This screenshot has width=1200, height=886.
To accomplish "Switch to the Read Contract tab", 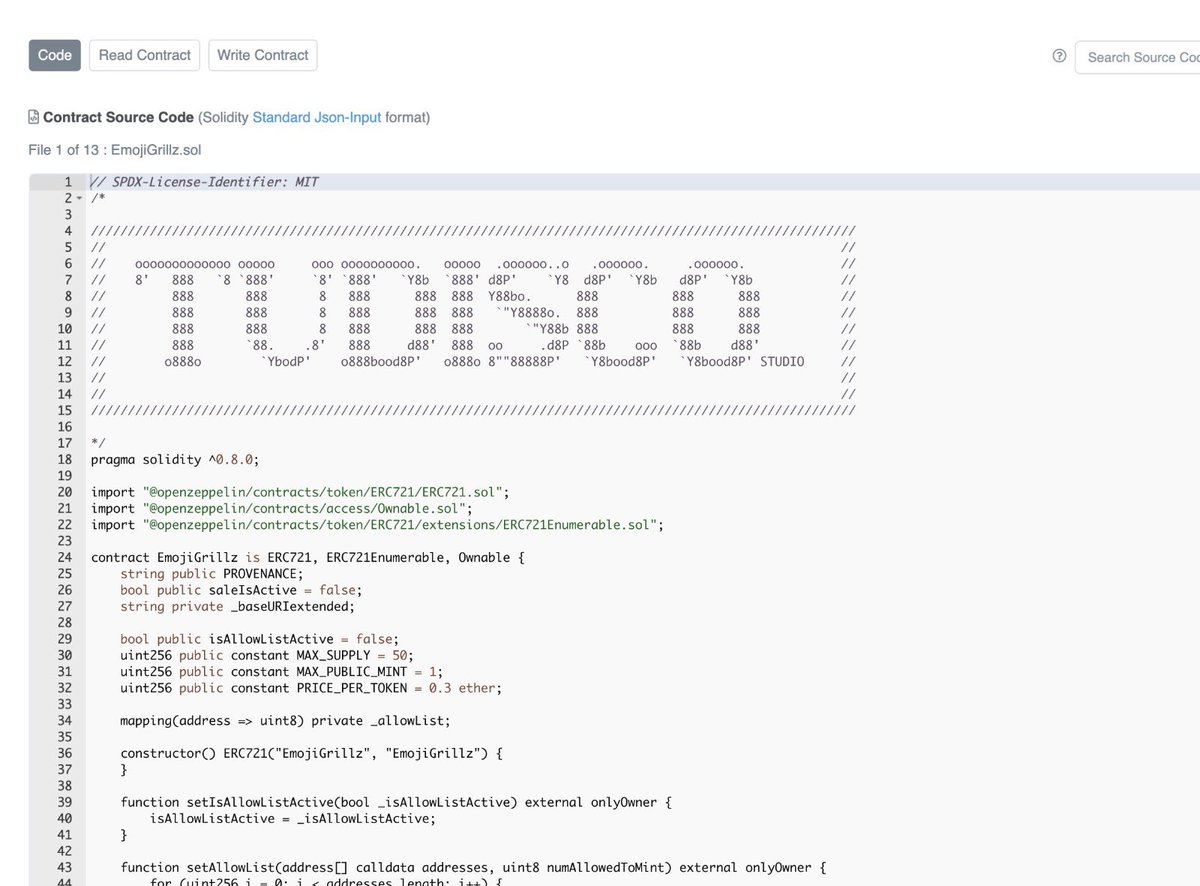I will coord(144,55).
